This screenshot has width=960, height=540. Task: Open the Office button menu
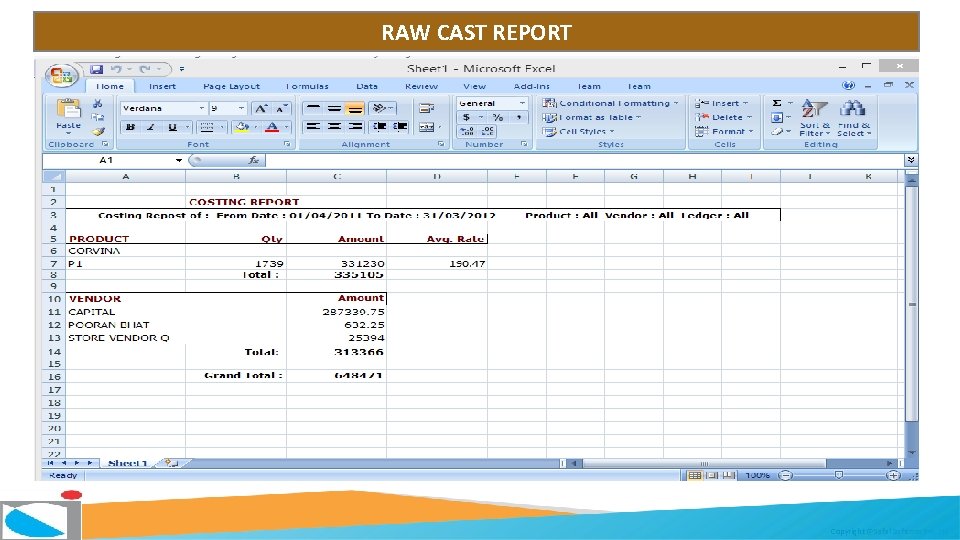pos(61,76)
